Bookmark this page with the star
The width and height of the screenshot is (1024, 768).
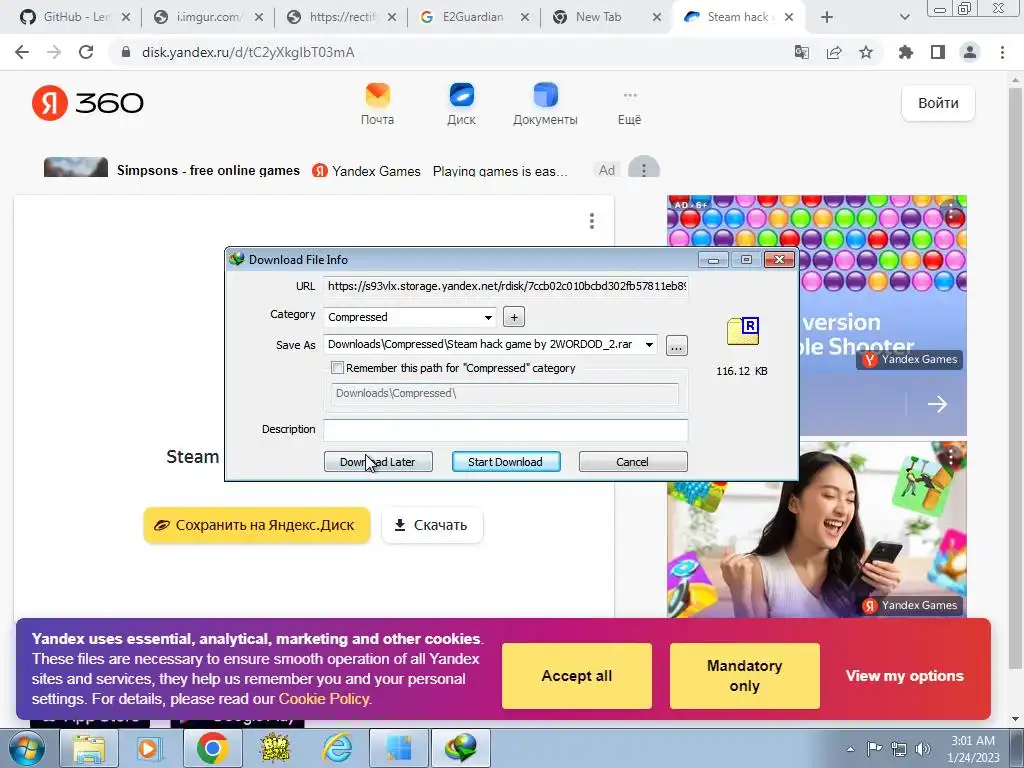pyautogui.click(x=866, y=52)
